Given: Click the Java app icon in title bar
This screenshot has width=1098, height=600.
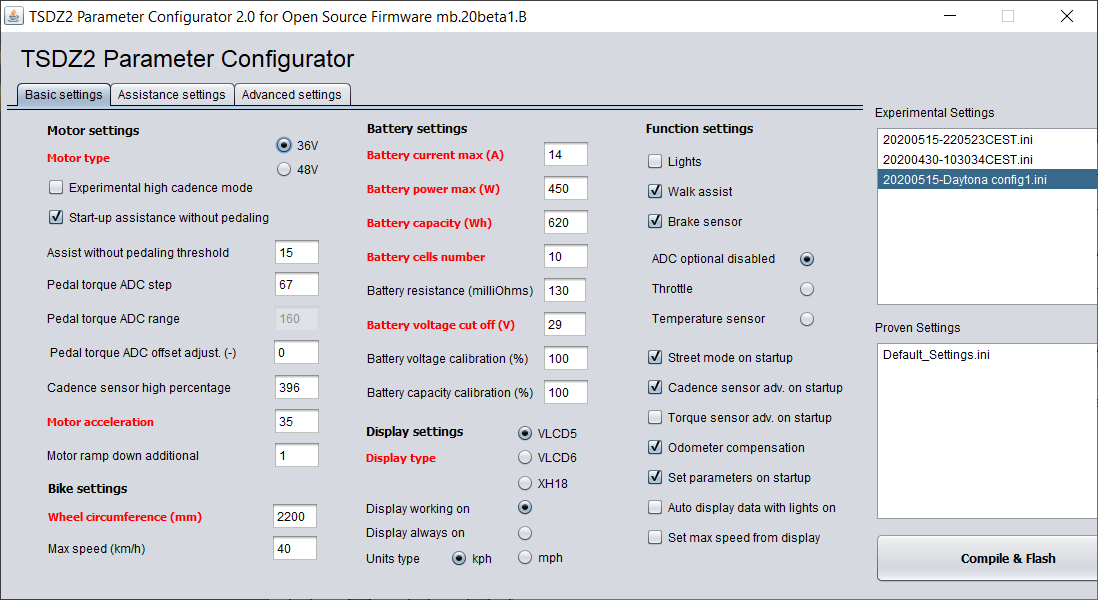Looking at the screenshot, I should 13,15.
